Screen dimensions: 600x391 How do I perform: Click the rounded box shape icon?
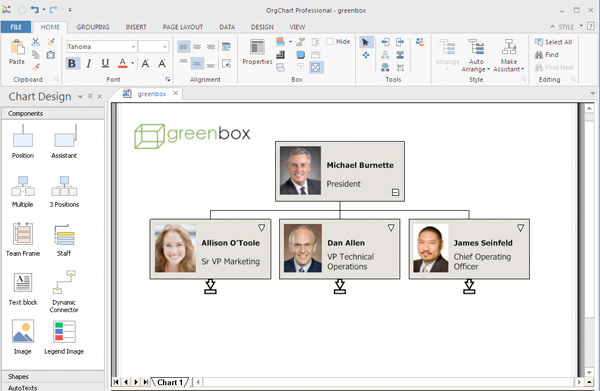coord(301,55)
